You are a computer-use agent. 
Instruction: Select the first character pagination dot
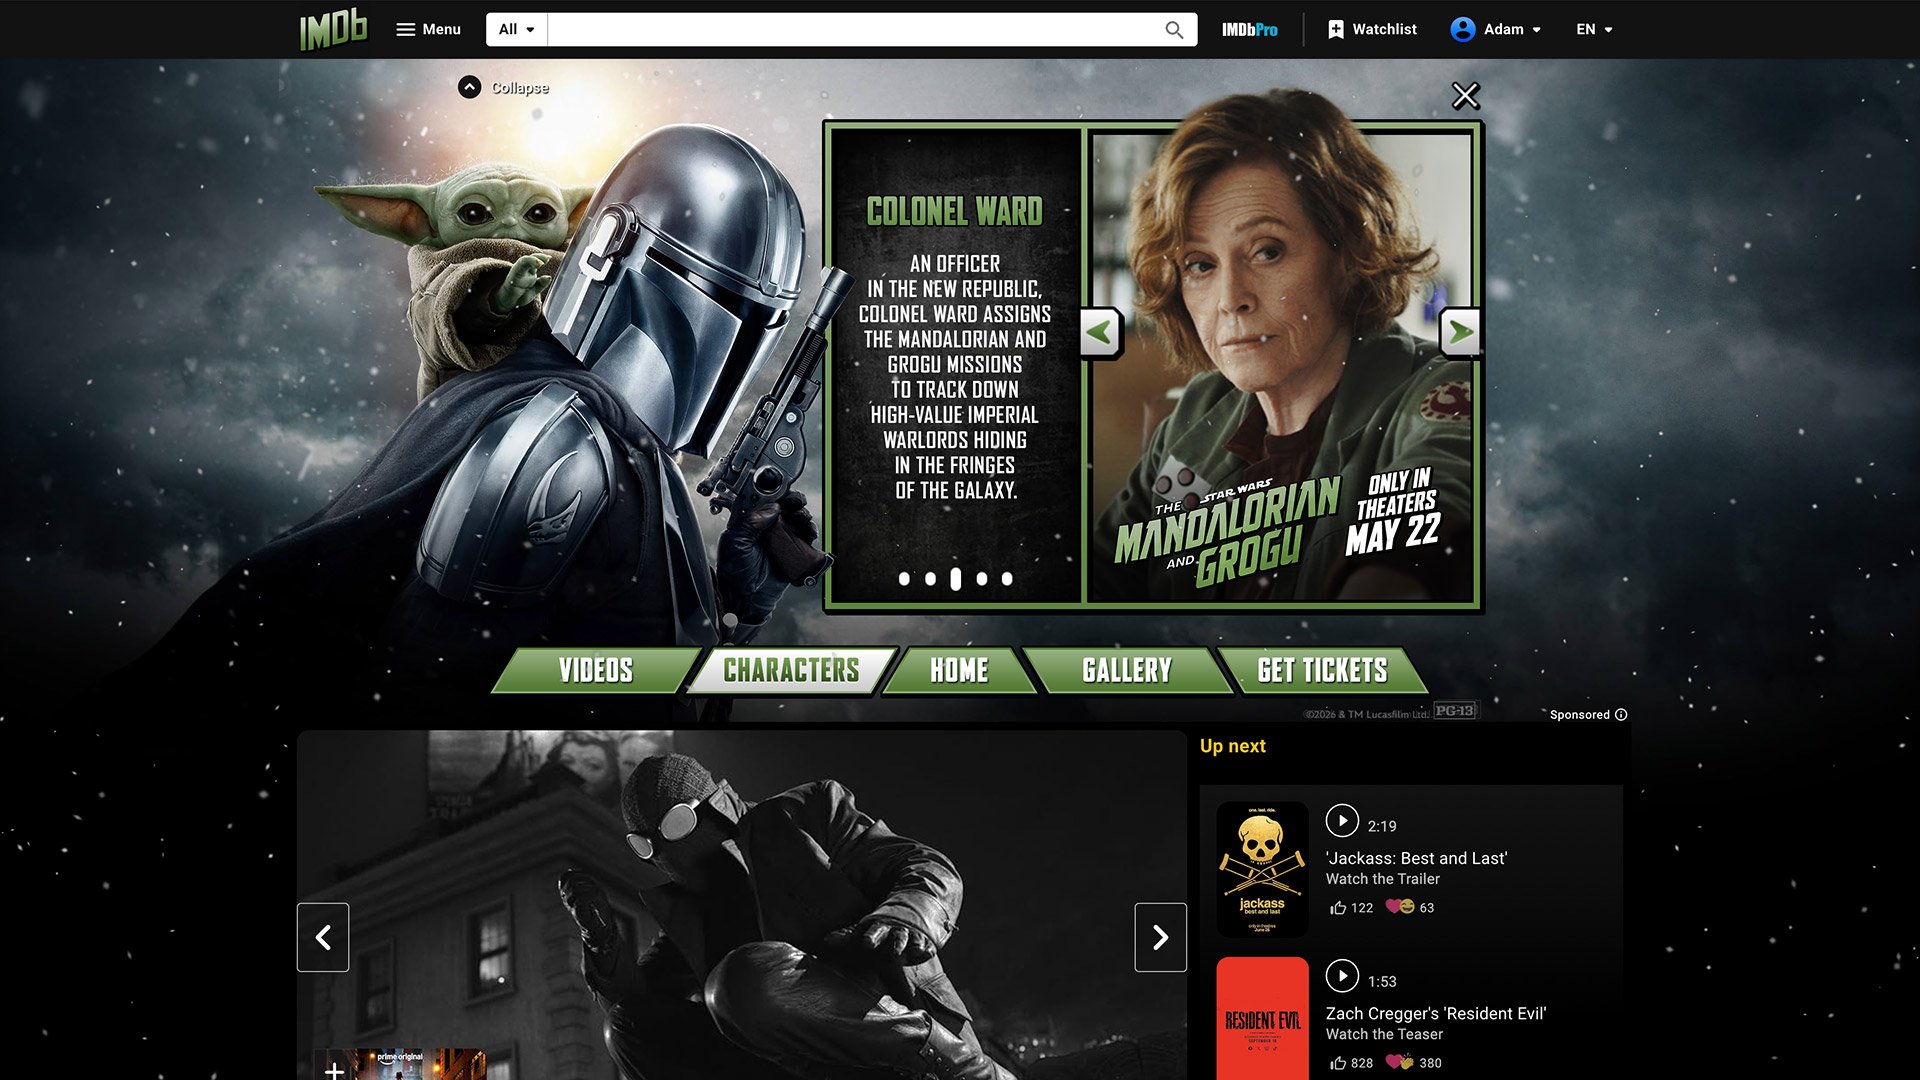904,578
